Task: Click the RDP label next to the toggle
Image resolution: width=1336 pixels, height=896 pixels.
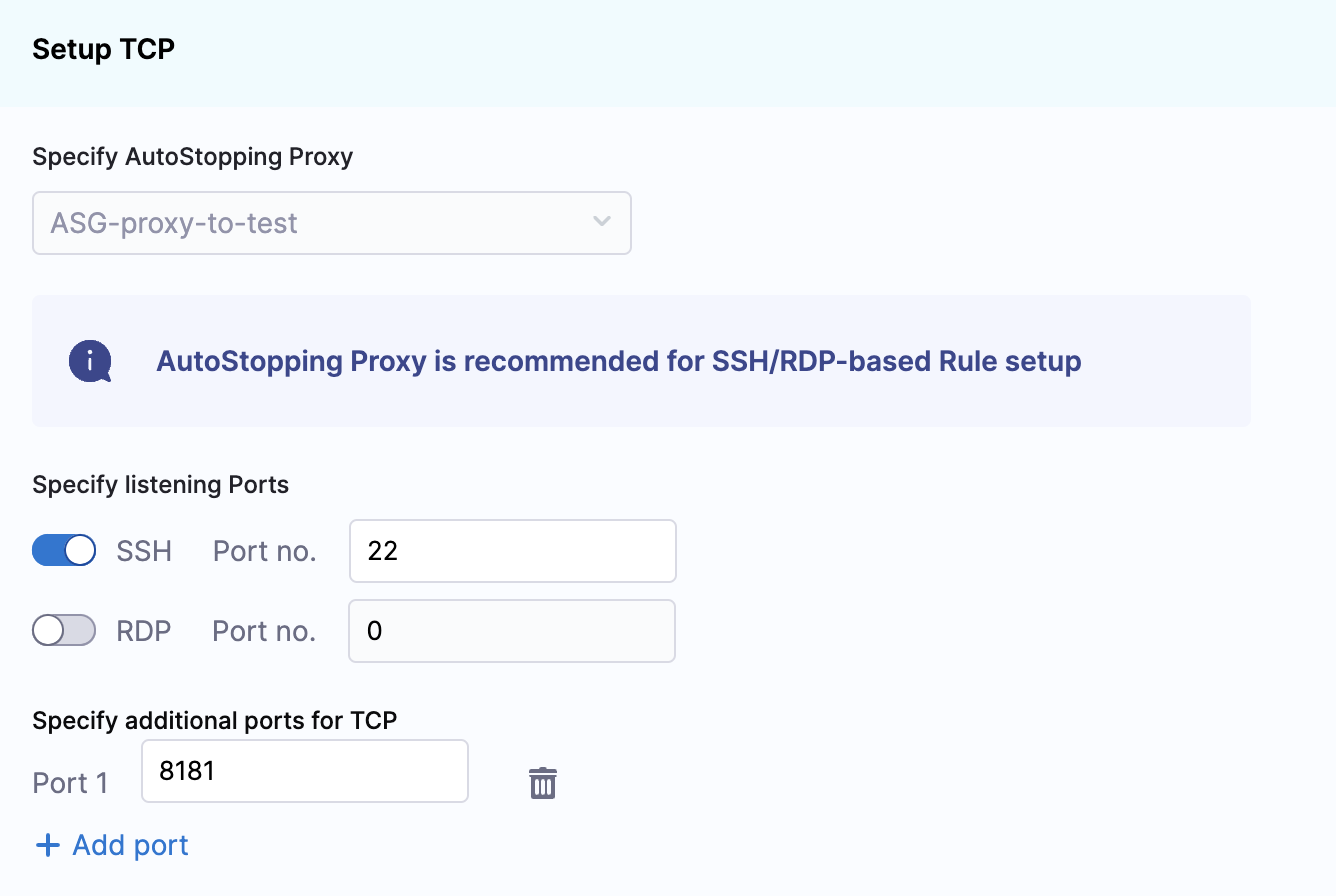Action: pos(144,631)
